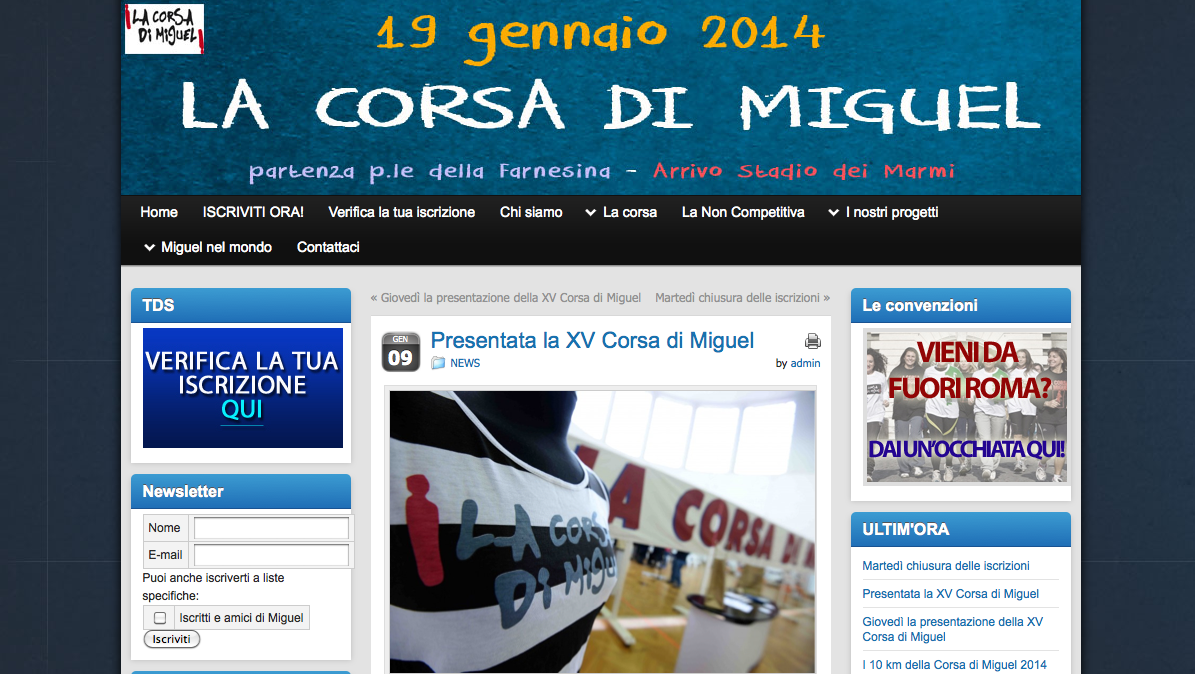Open the NEWS category link
Viewport: 1195px width, 674px height.
[x=465, y=363]
